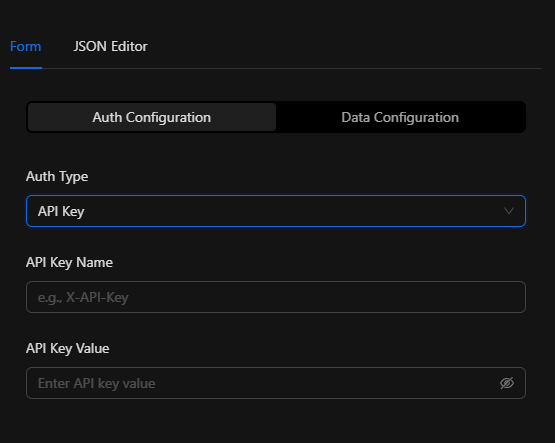
Task: Click the Auth Type dropdown chevron arrow
Action: [509, 211]
